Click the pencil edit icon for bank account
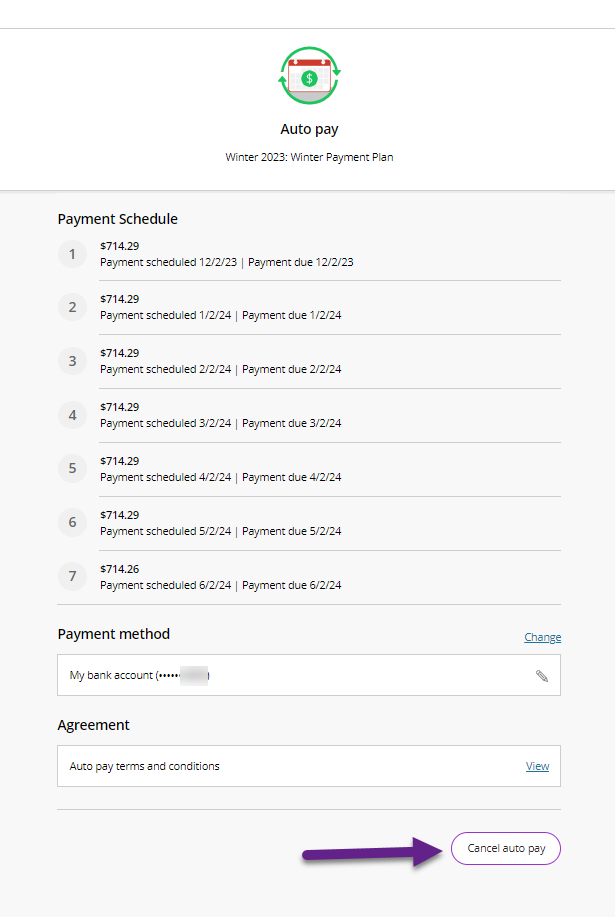The height and width of the screenshot is (917, 615). (542, 676)
